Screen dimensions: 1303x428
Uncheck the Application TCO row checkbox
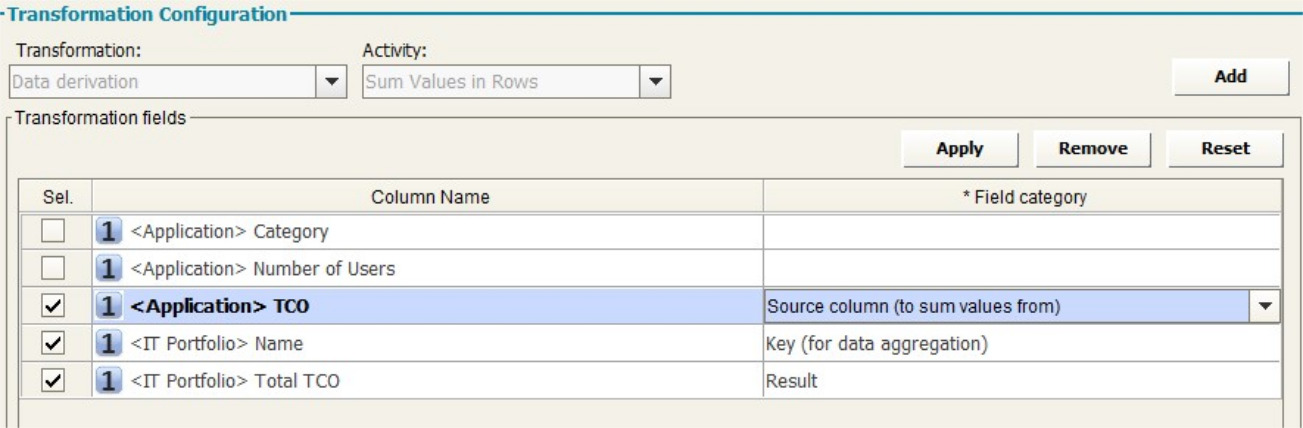[x=55, y=307]
